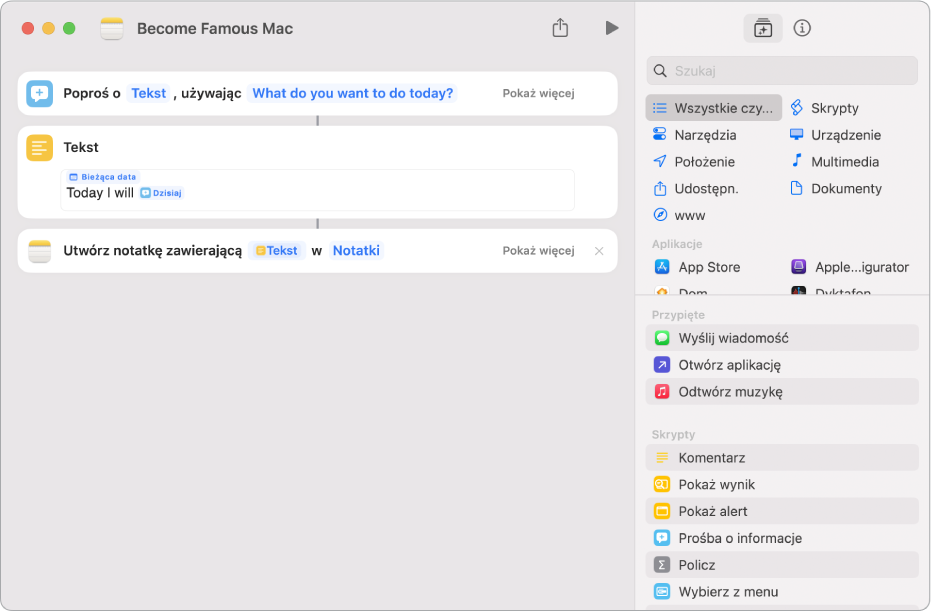This screenshot has width=931, height=612.
Task: Click the Dzisiaj date variable token
Action: [x=161, y=193]
